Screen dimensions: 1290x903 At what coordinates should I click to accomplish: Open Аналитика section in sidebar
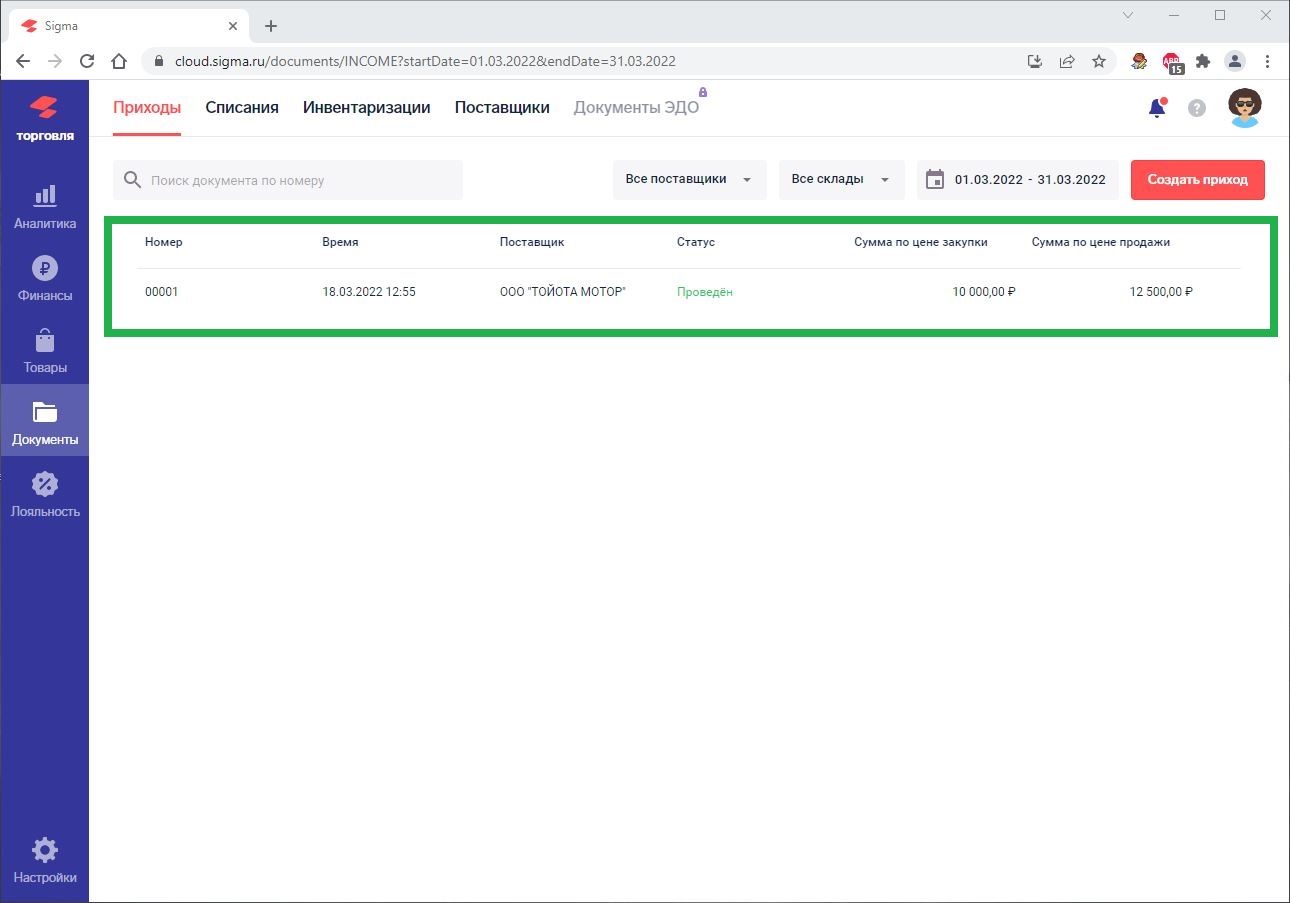pyautogui.click(x=44, y=207)
